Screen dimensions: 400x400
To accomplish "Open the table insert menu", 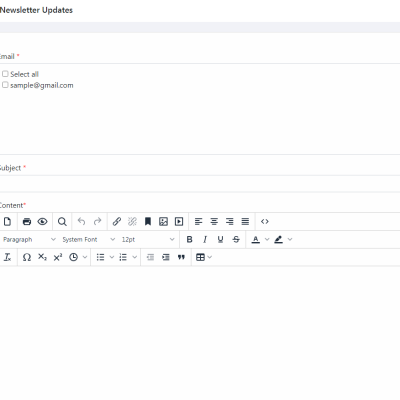I will (x=204, y=257).
